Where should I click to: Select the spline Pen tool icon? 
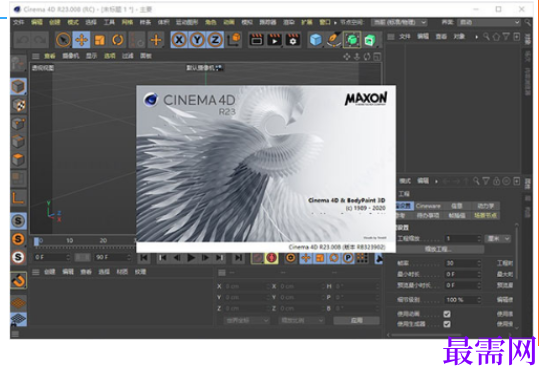tap(333, 40)
